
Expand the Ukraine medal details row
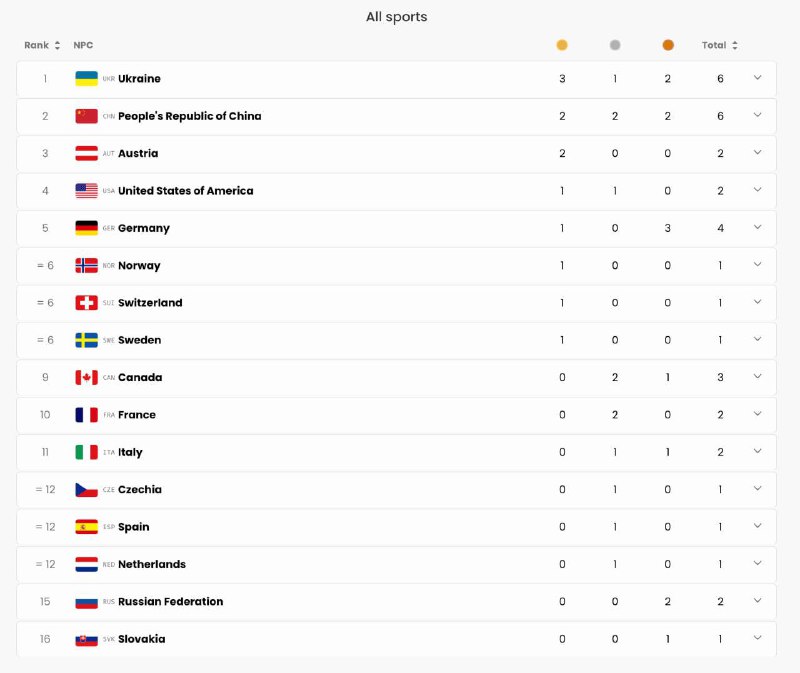(757, 78)
